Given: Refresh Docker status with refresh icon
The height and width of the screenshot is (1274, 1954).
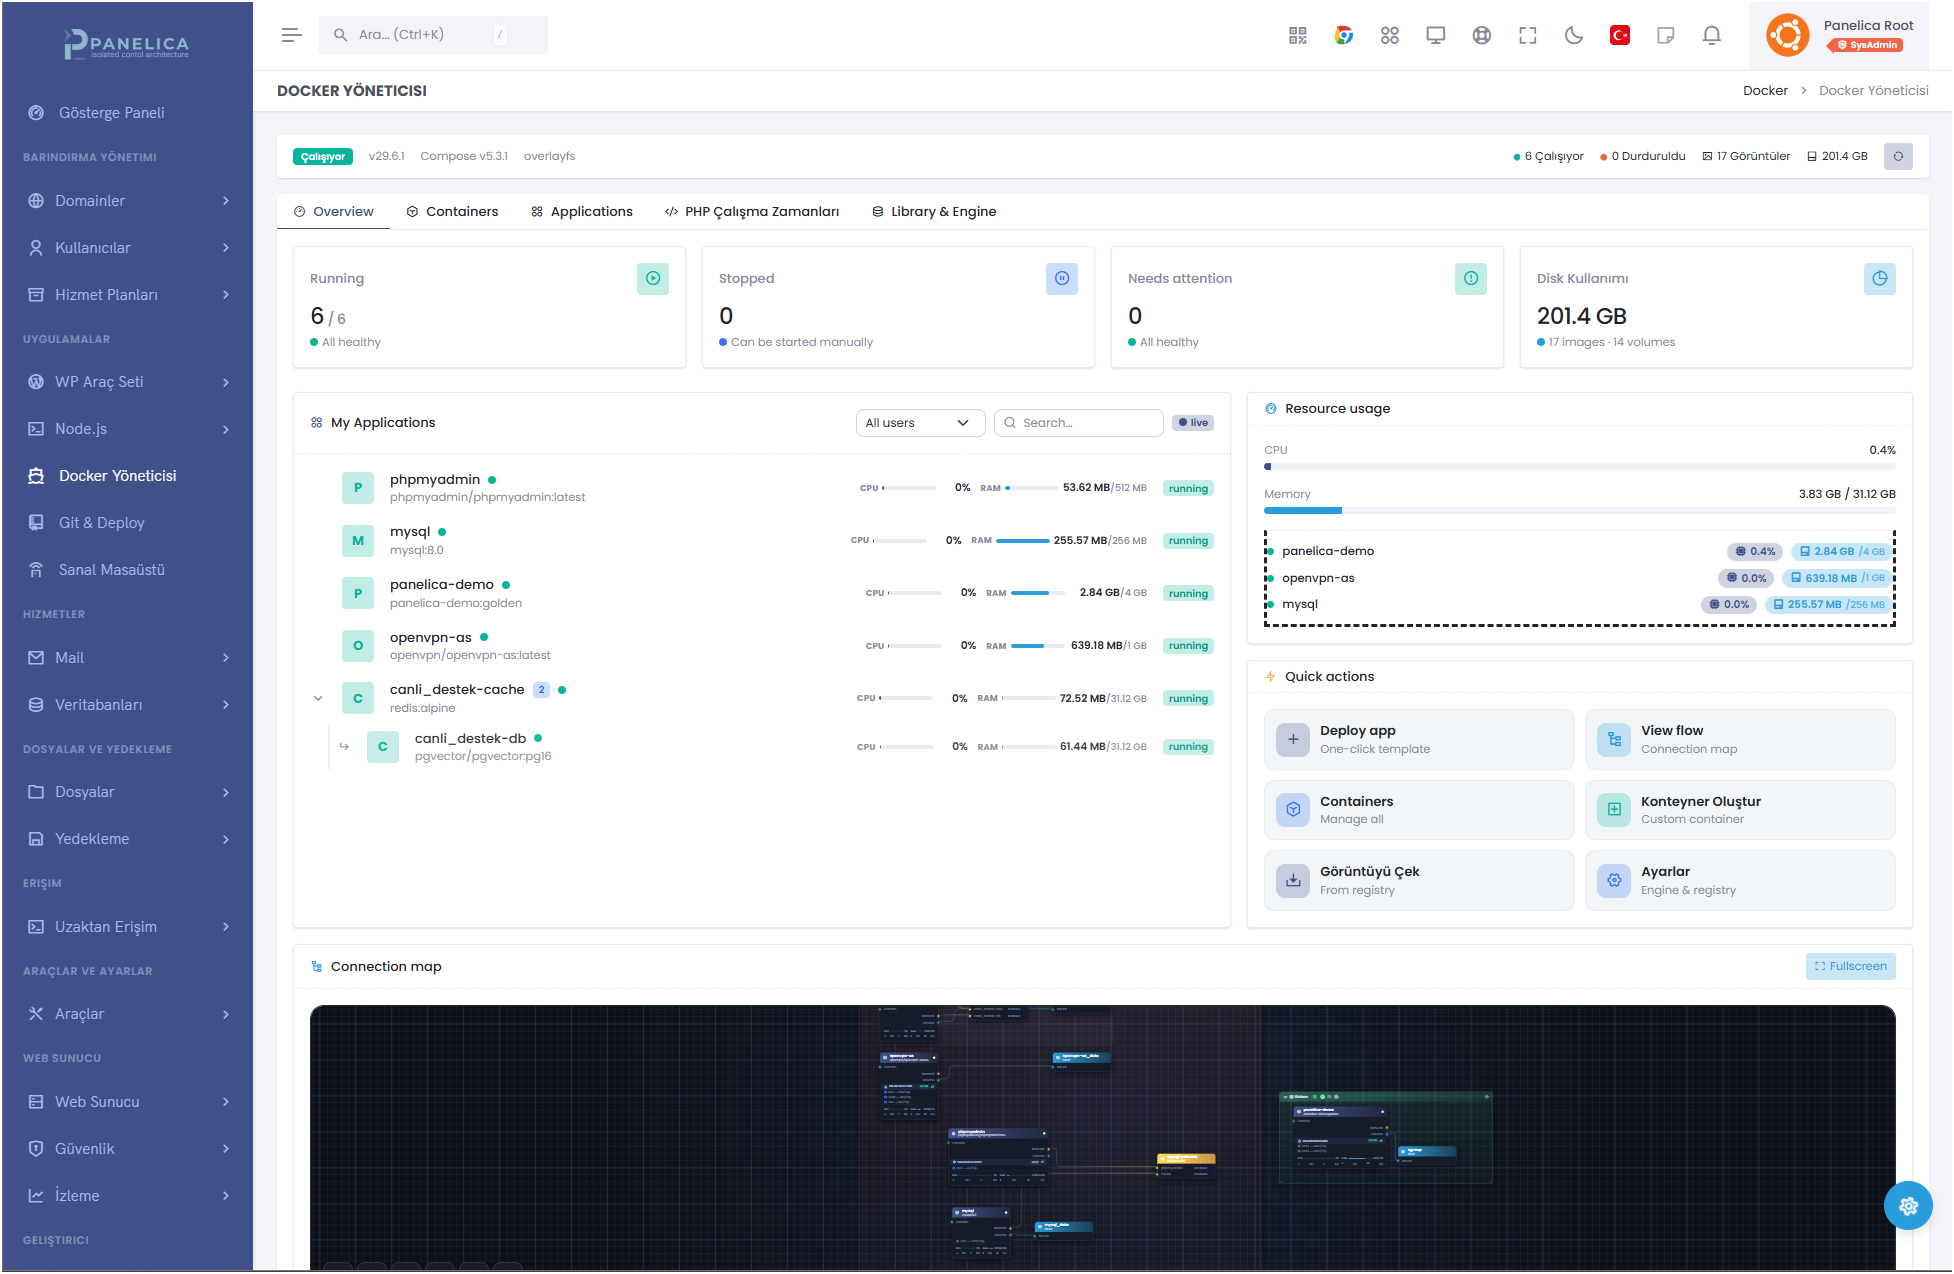Looking at the screenshot, I should [1898, 156].
